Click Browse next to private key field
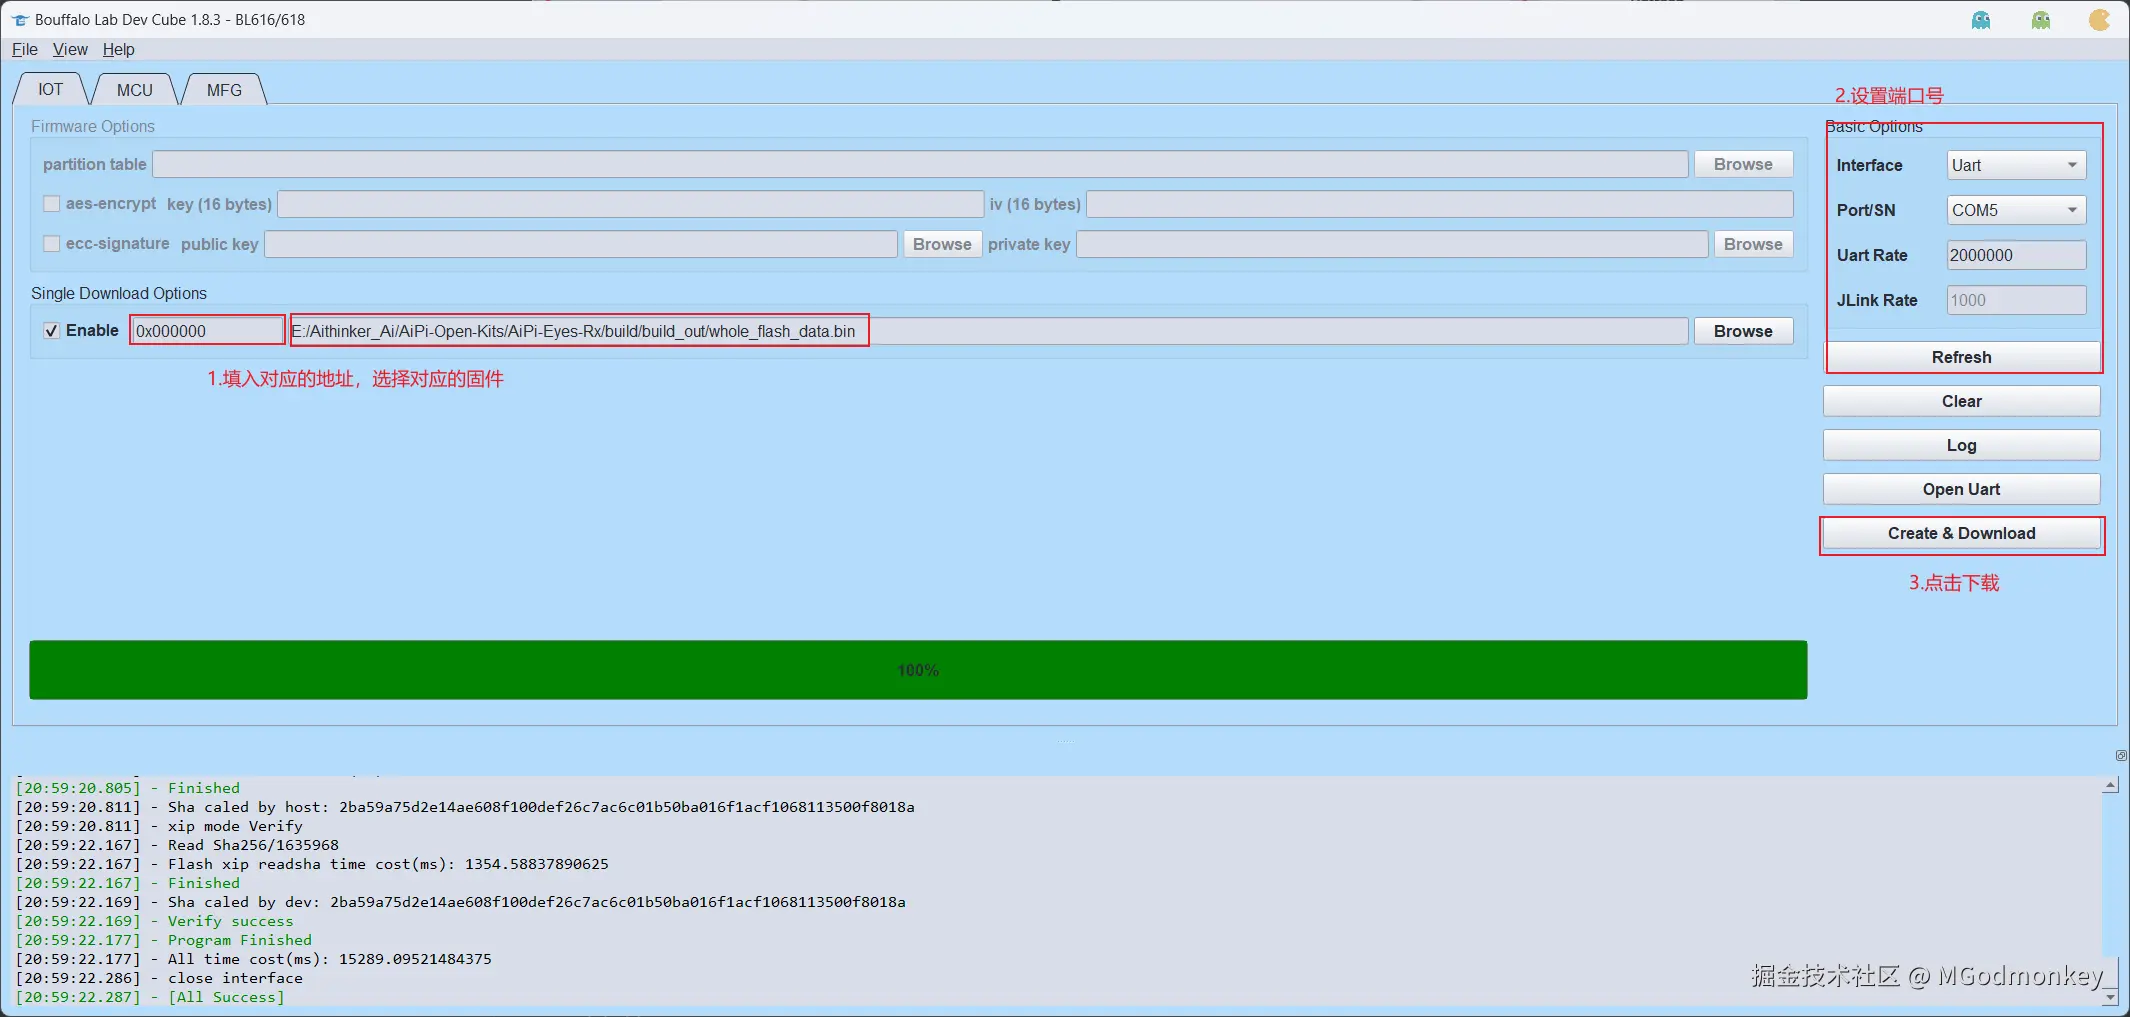2130x1017 pixels. [1753, 244]
